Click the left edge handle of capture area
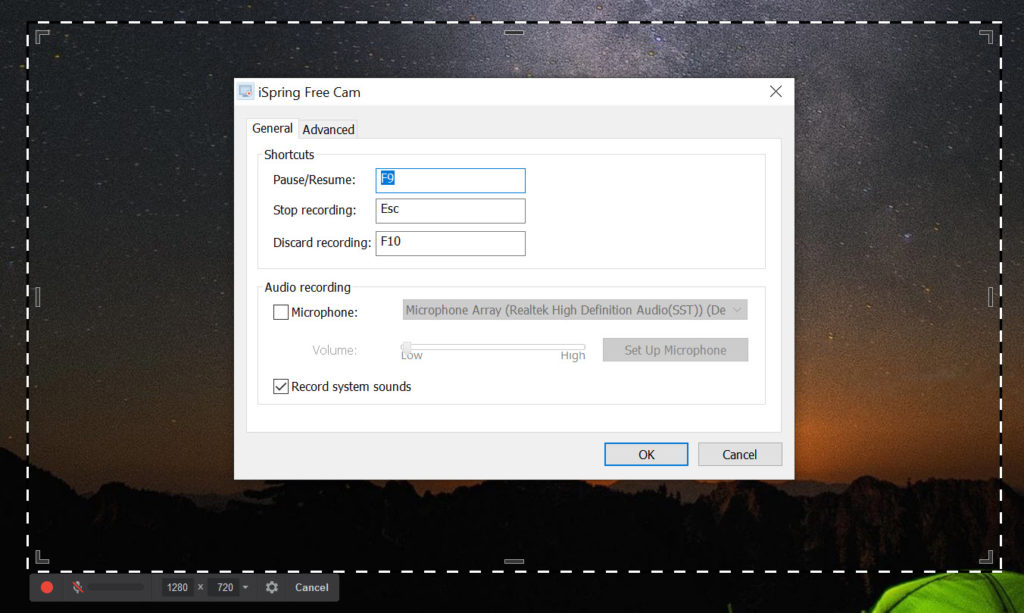The image size is (1024, 613). [38, 297]
